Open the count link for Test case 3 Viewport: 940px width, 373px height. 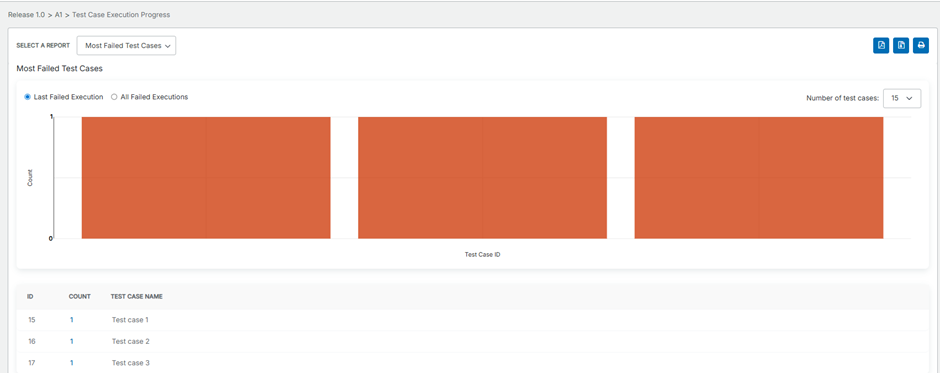click(71, 363)
